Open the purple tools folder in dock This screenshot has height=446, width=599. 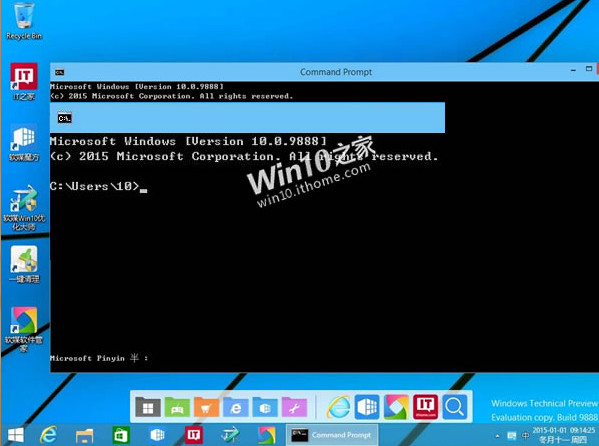pos(294,407)
